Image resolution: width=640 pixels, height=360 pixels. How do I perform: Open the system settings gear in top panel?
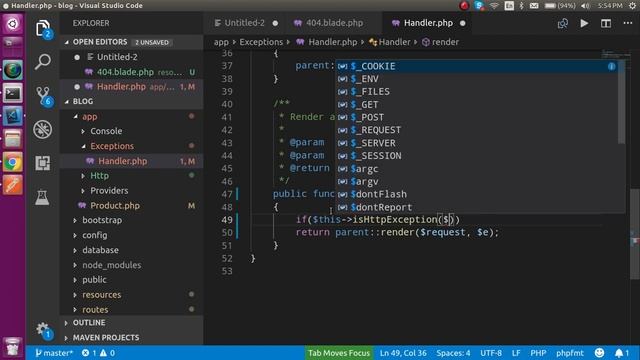(x=632, y=5)
